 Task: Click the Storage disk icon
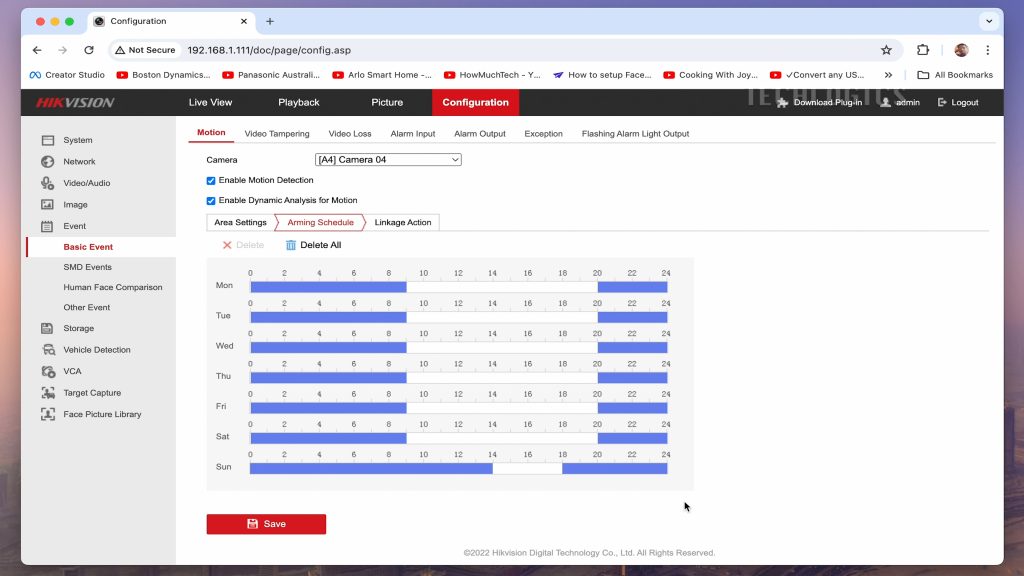coord(47,328)
